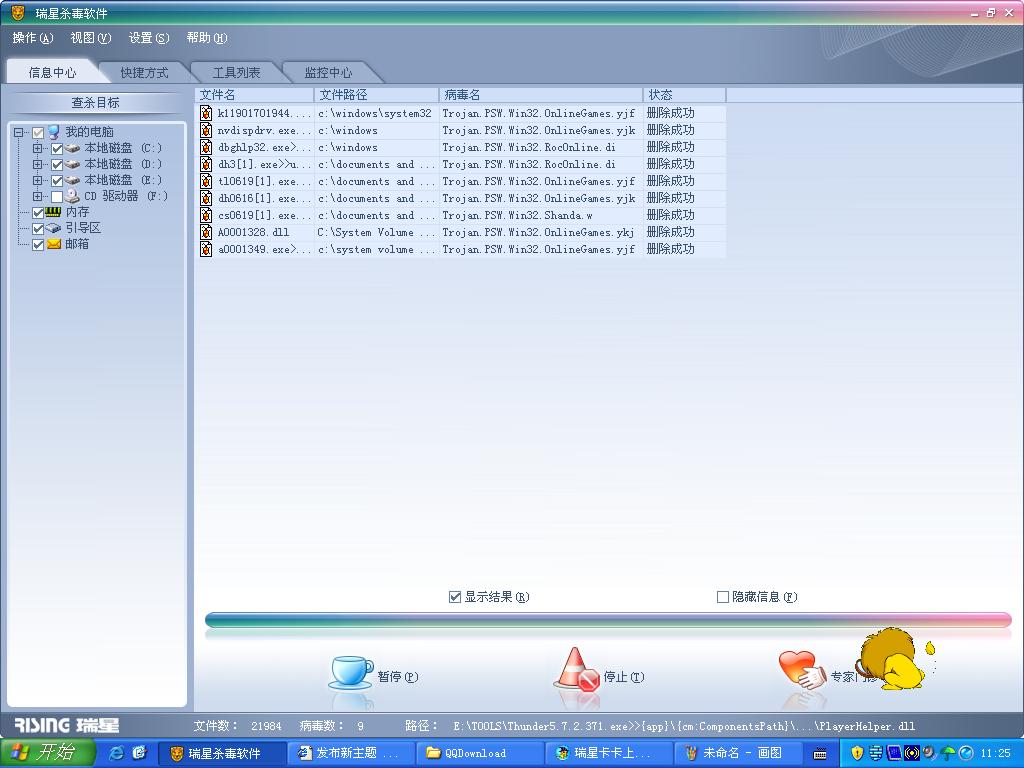
Task: Click the traffic cone stop icon
Action: tap(576, 669)
